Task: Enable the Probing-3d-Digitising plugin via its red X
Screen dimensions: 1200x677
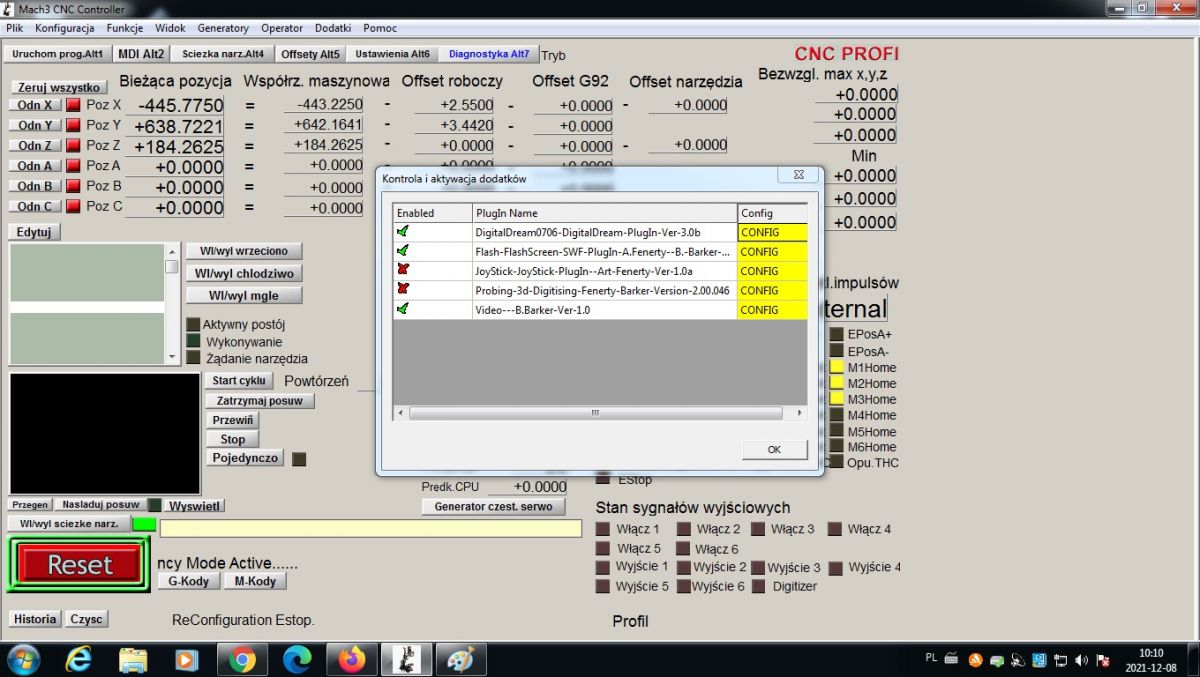Action: 403,290
